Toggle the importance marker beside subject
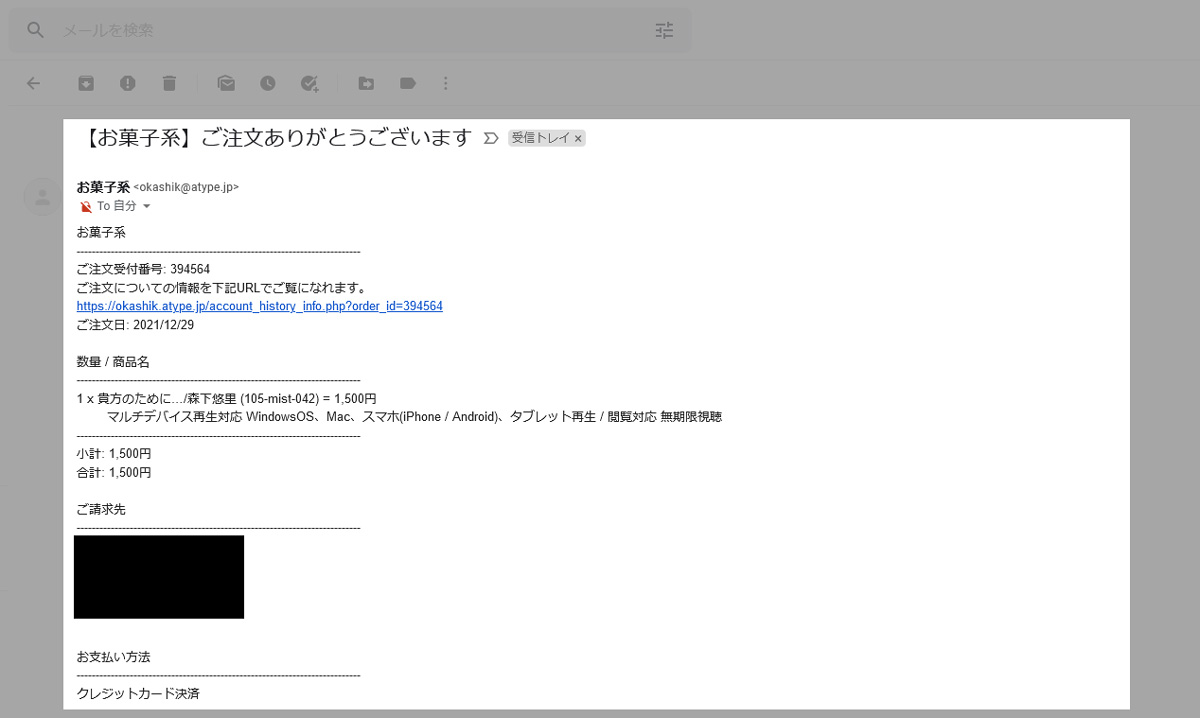Viewport: 1200px width, 718px height. (490, 139)
